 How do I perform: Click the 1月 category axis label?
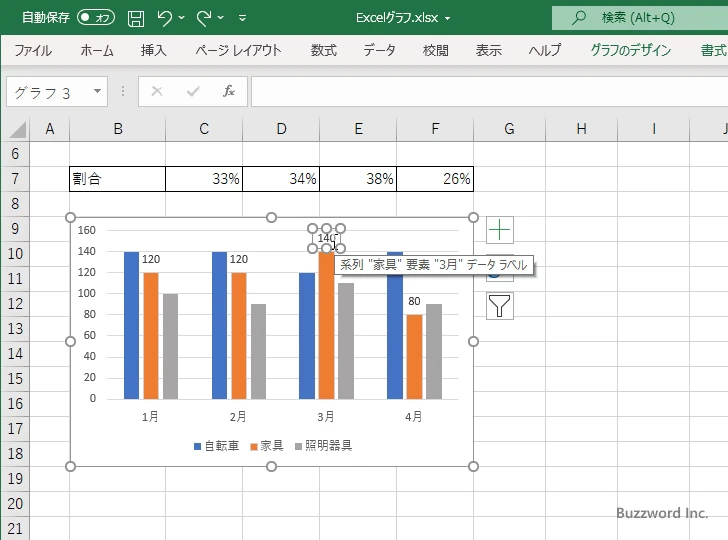(150, 416)
